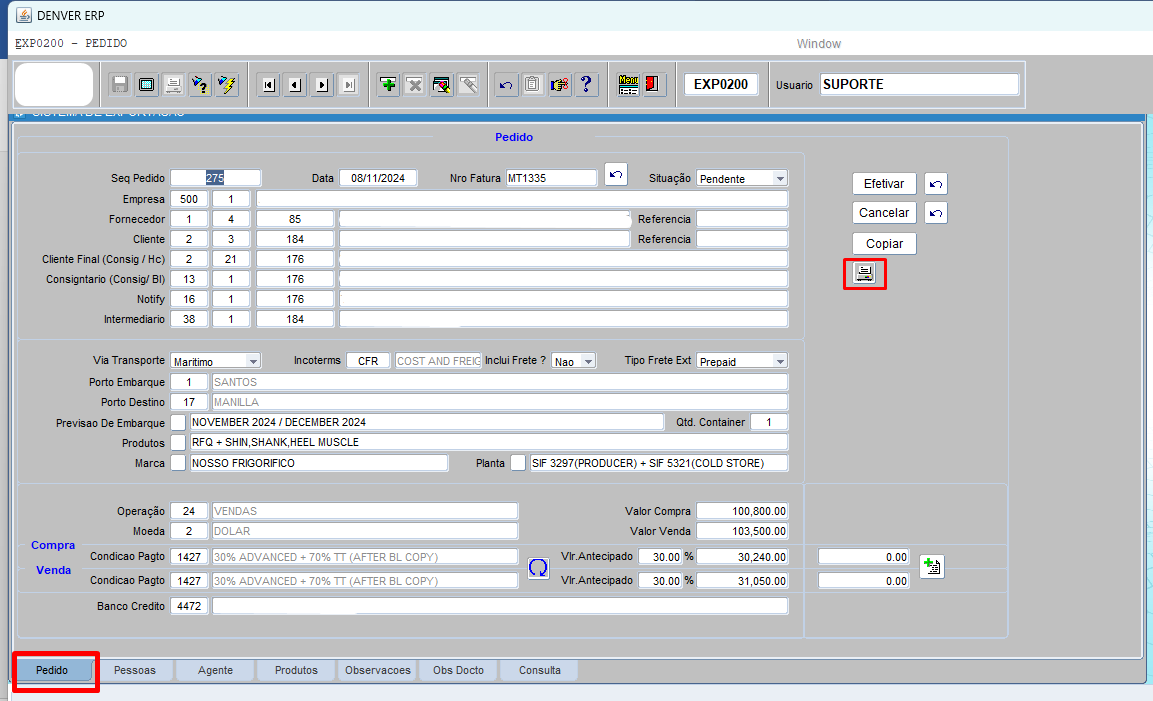The image size is (1153, 701).
Task: Click the red door exit icon
Action: [654, 85]
